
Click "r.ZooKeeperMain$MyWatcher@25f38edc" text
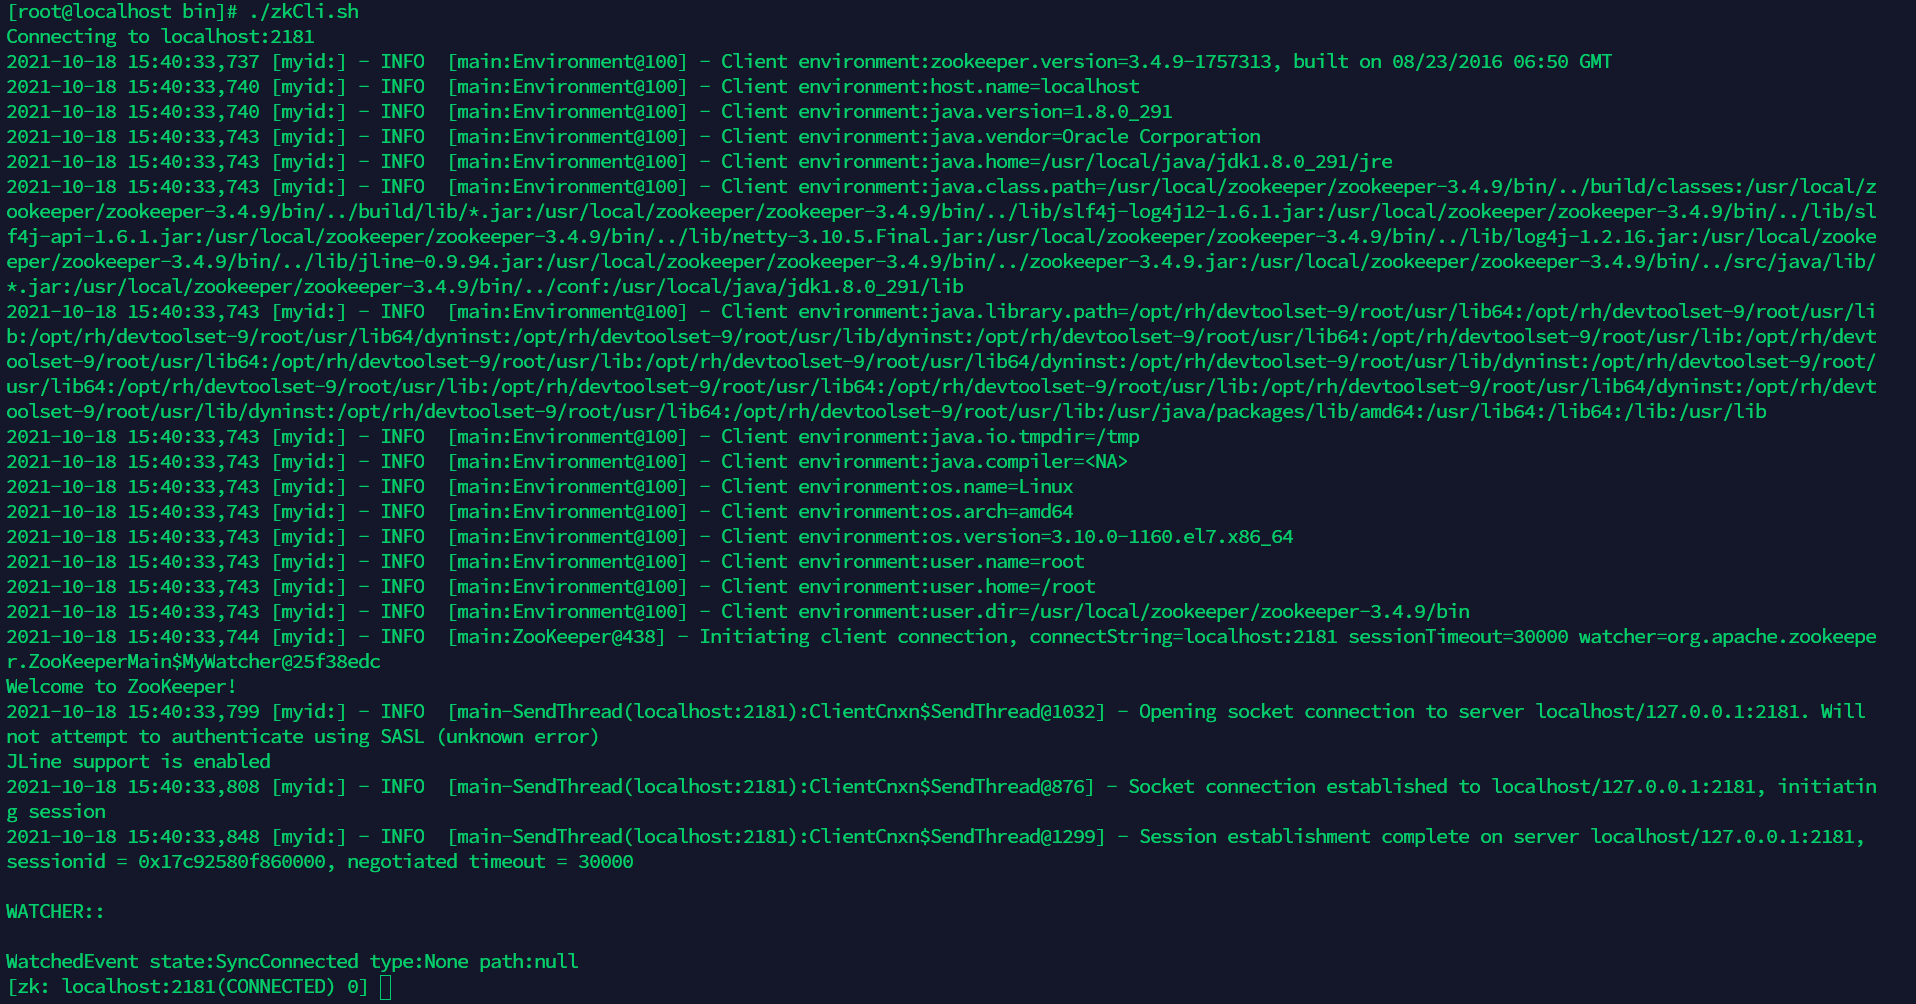pyautogui.click(x=193, y=662)
